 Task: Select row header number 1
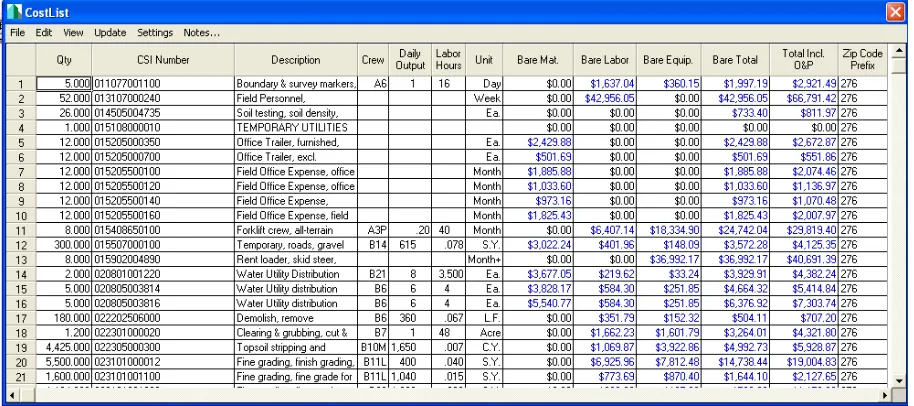21,84
